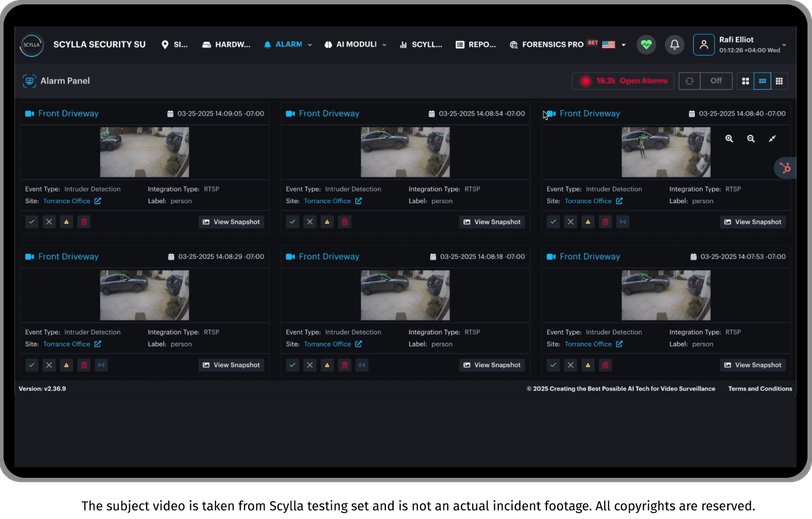Open the HARDW... navigation item
Screen dimensions: 812x519
[226, 45]
